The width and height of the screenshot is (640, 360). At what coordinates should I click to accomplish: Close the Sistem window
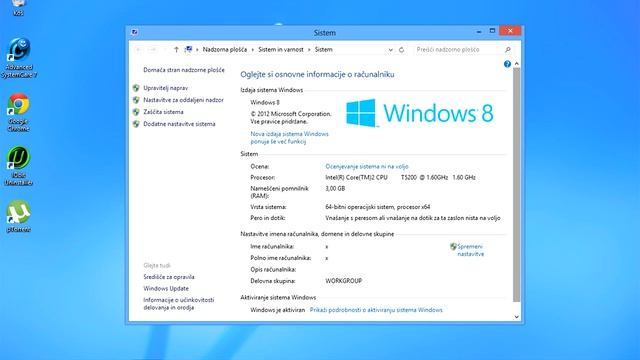point(510,31)
